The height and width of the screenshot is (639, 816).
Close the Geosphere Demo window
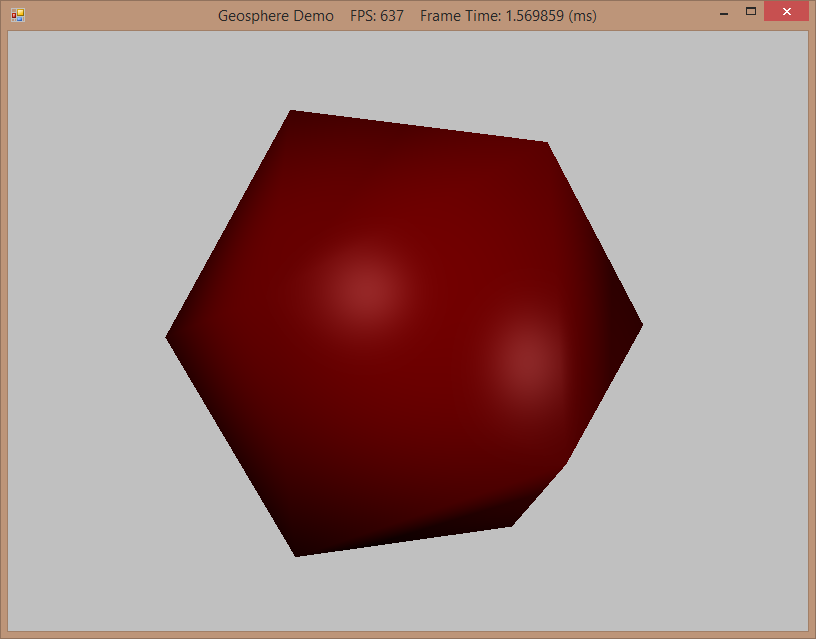click(x=786, y=12)
